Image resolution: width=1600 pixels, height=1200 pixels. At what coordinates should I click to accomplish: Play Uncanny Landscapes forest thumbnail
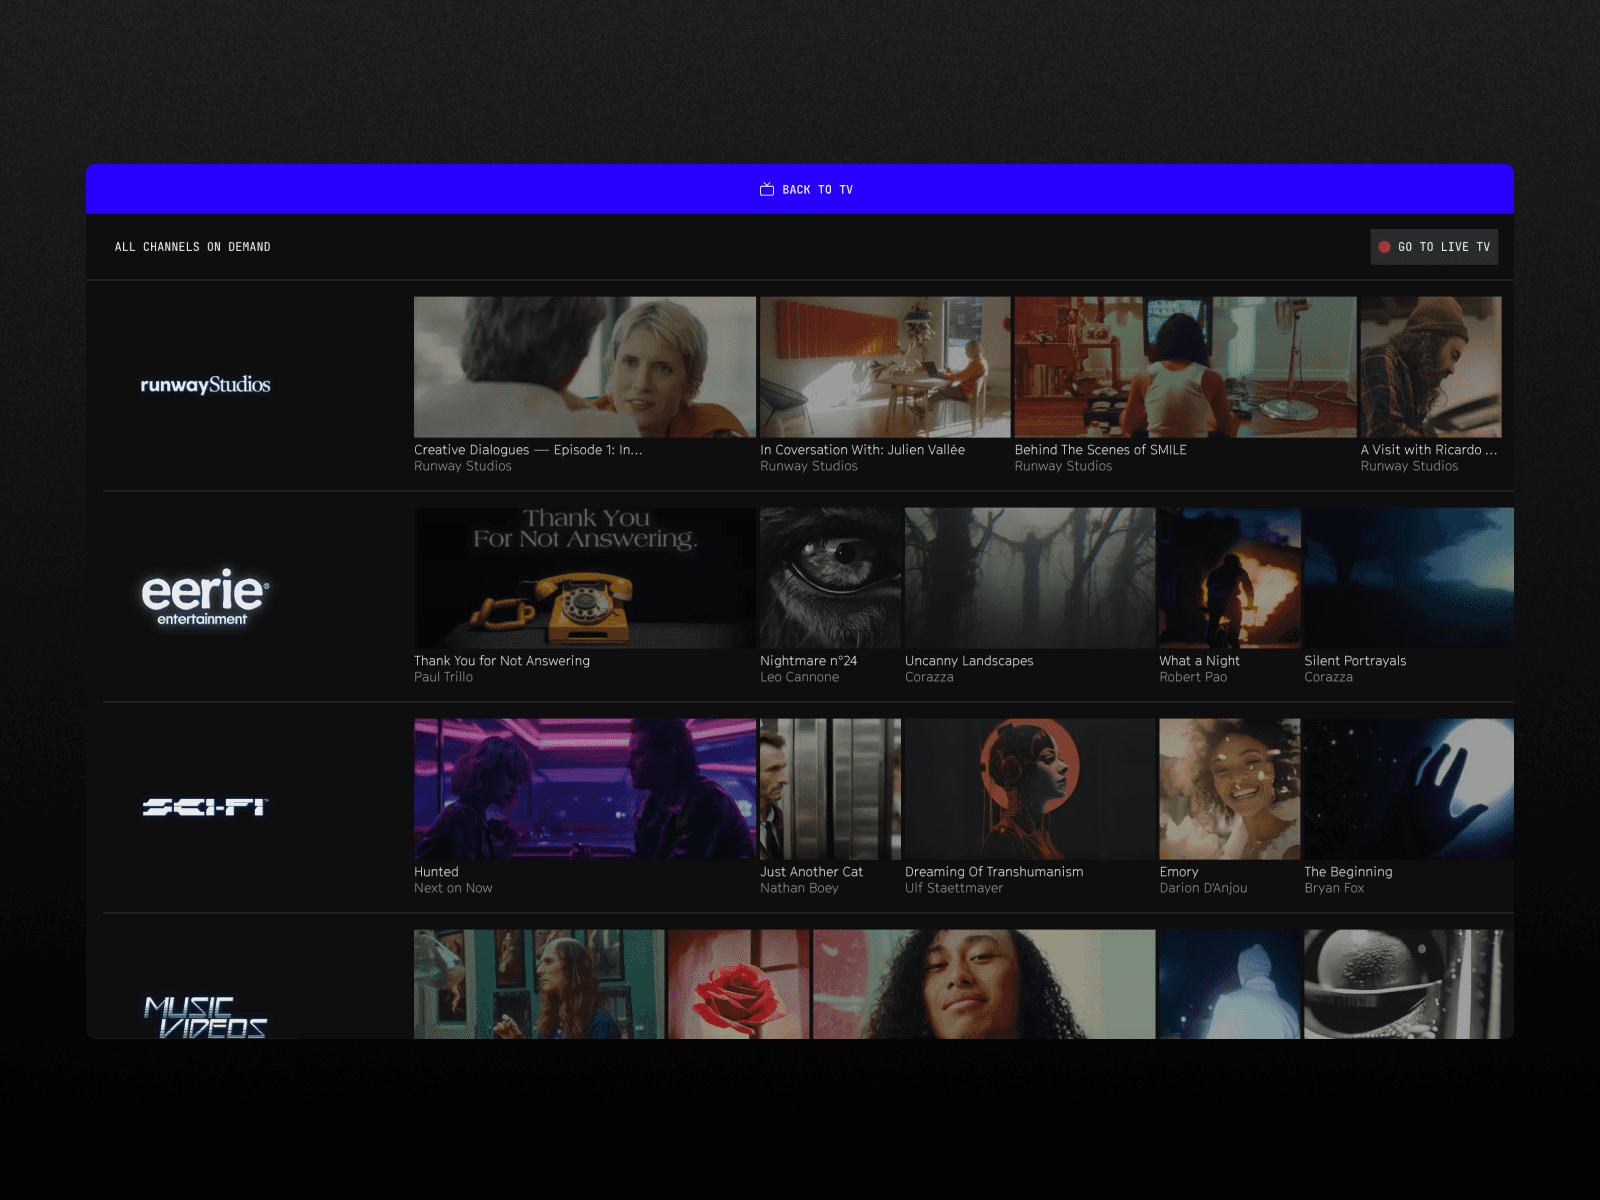(x=1030, y=578)
